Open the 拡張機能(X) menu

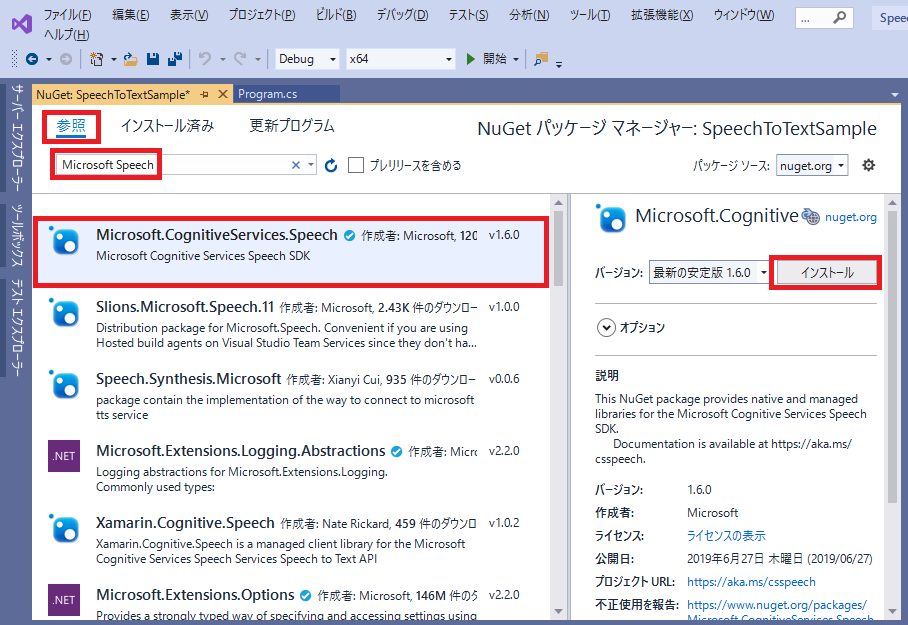click(x=662, y=15)
